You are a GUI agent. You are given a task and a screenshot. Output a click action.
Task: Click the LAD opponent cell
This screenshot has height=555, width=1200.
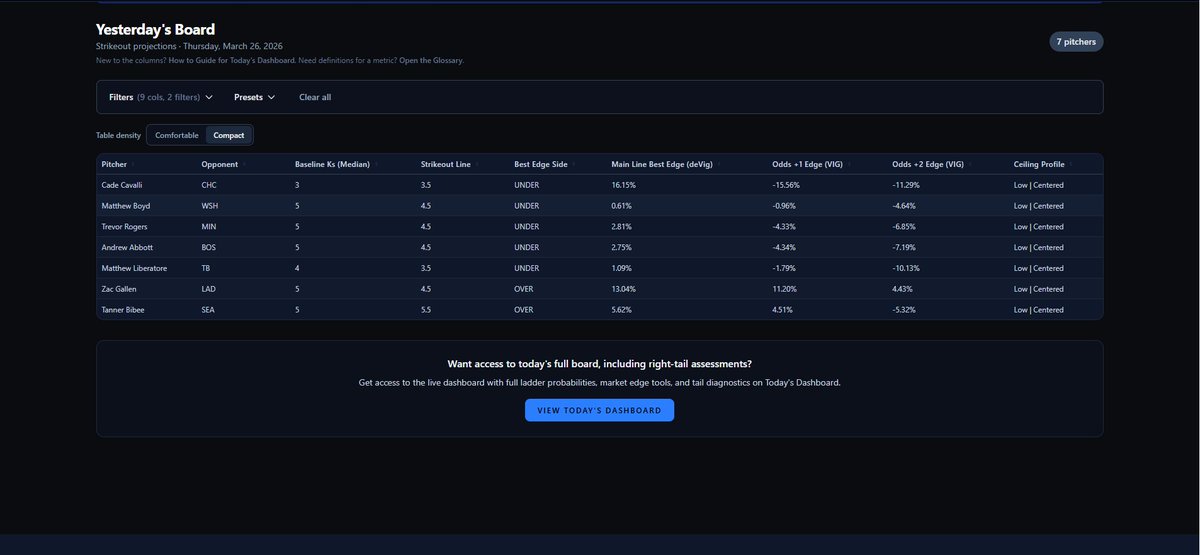tap(209, 289)
